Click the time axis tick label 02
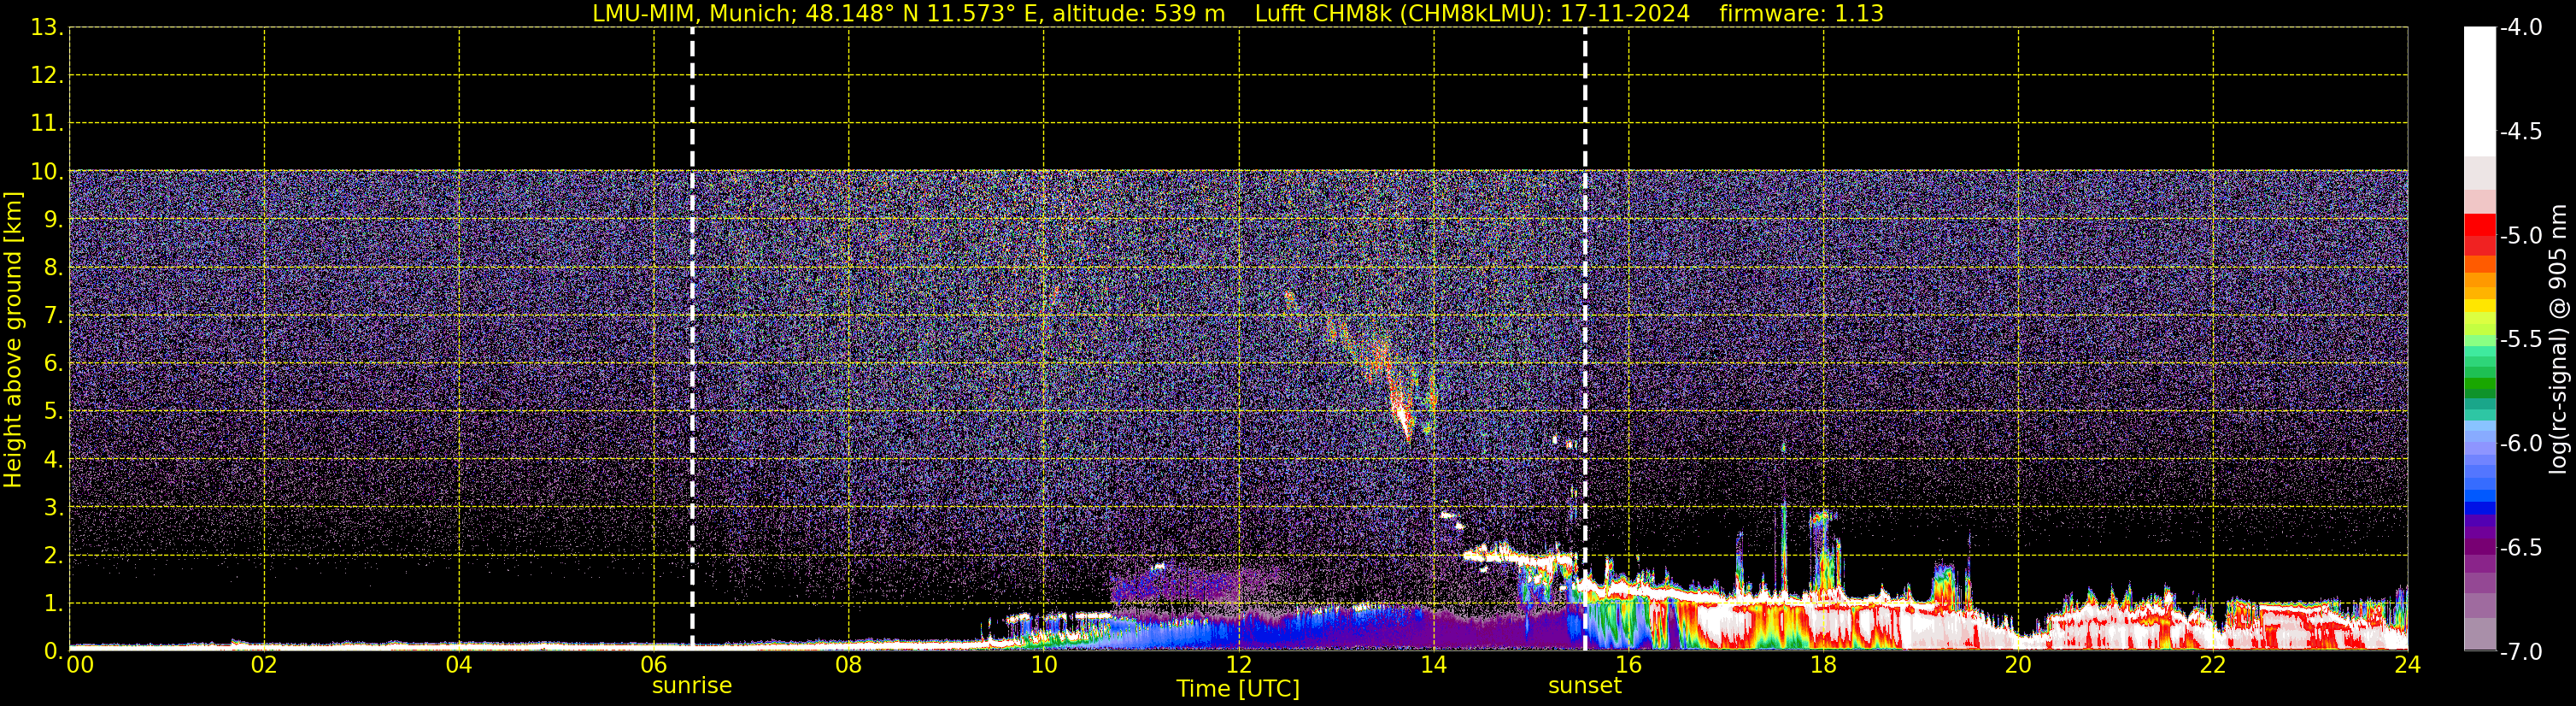 click(x=264, y=665)
